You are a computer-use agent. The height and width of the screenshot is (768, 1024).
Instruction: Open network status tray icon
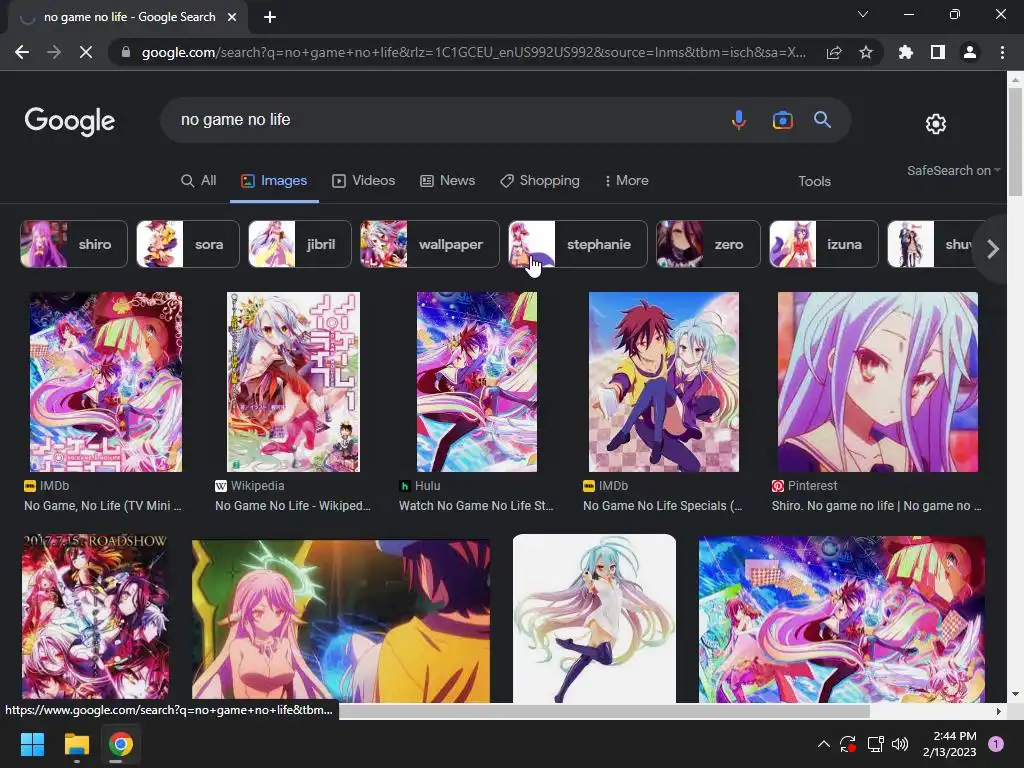pyautogui.click(x=874, y=744)
